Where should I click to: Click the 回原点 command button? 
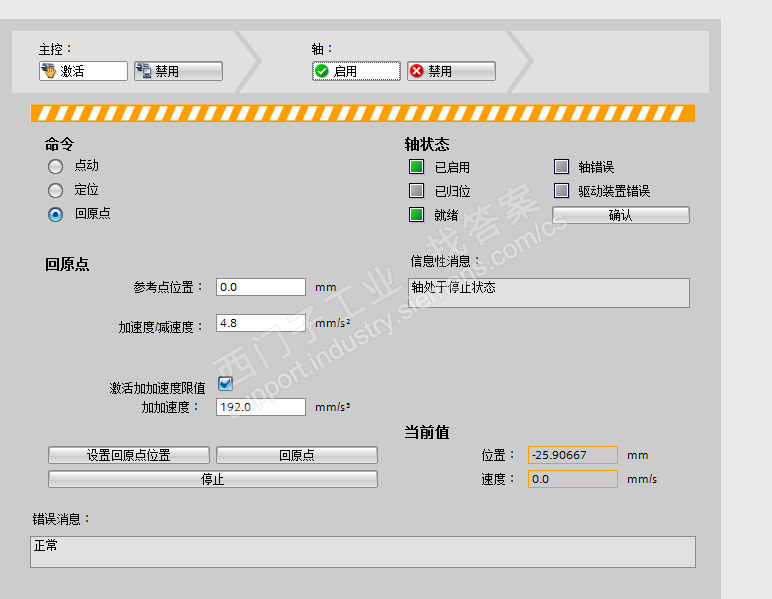tap(297, 455)
